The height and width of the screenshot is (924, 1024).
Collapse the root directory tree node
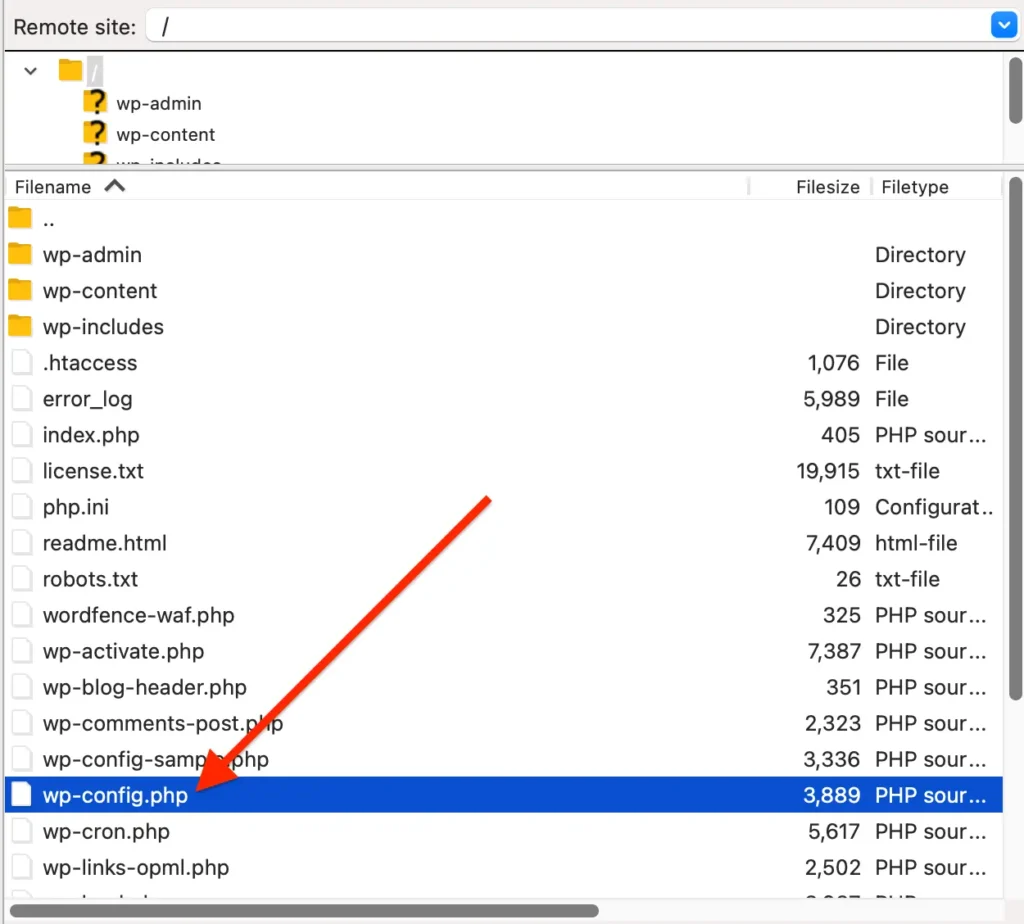pyautogui.click(x=29, y=70)
